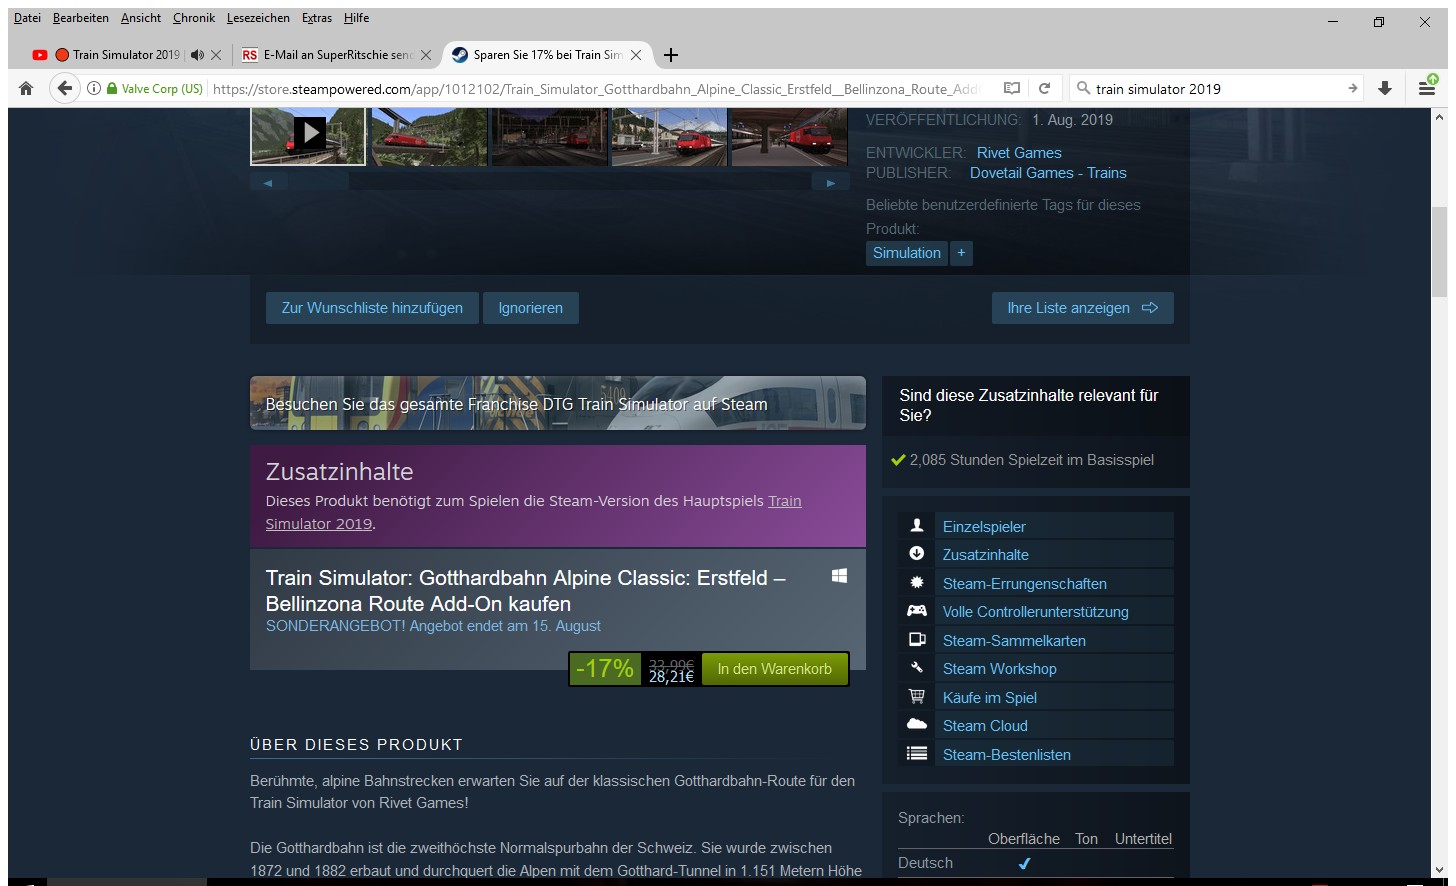The height and width of the screenshot is (886, 1456).
Task: Click the Simulation tag
Action: point(907,253)
